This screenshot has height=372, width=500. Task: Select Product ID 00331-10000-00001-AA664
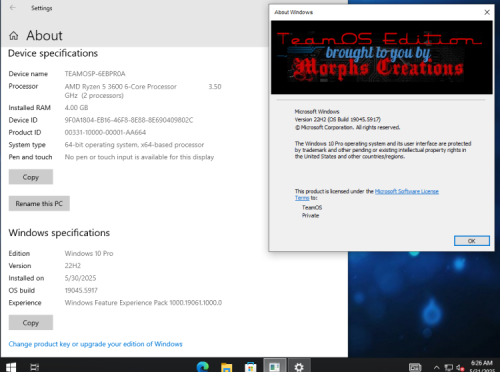pyautogui.click(x=105, y=132)
